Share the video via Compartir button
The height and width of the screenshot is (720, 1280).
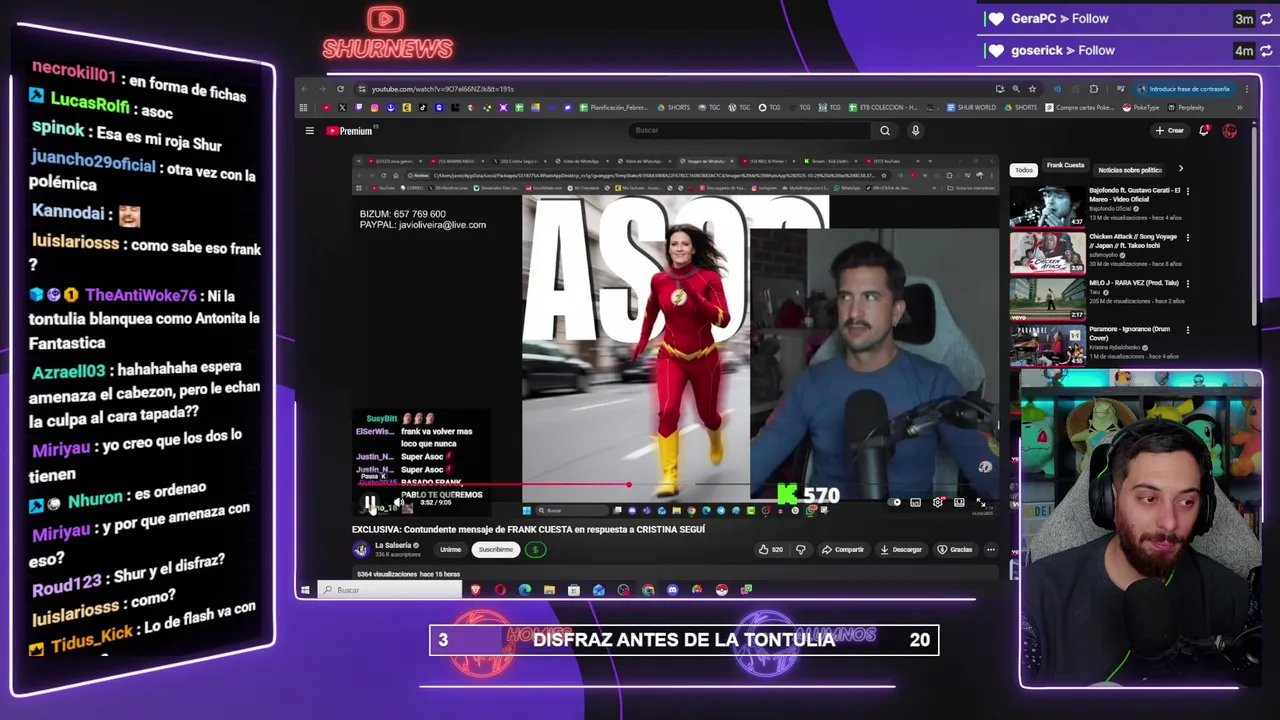[x=843, y=549]
